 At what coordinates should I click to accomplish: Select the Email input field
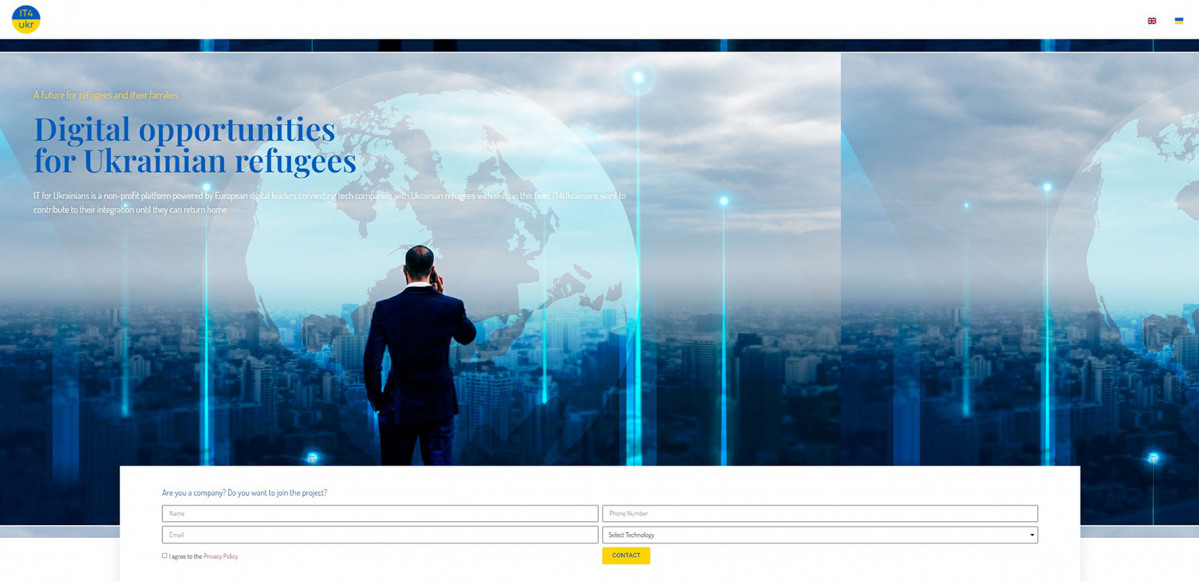pyautogui.click(x=380, y=535)
